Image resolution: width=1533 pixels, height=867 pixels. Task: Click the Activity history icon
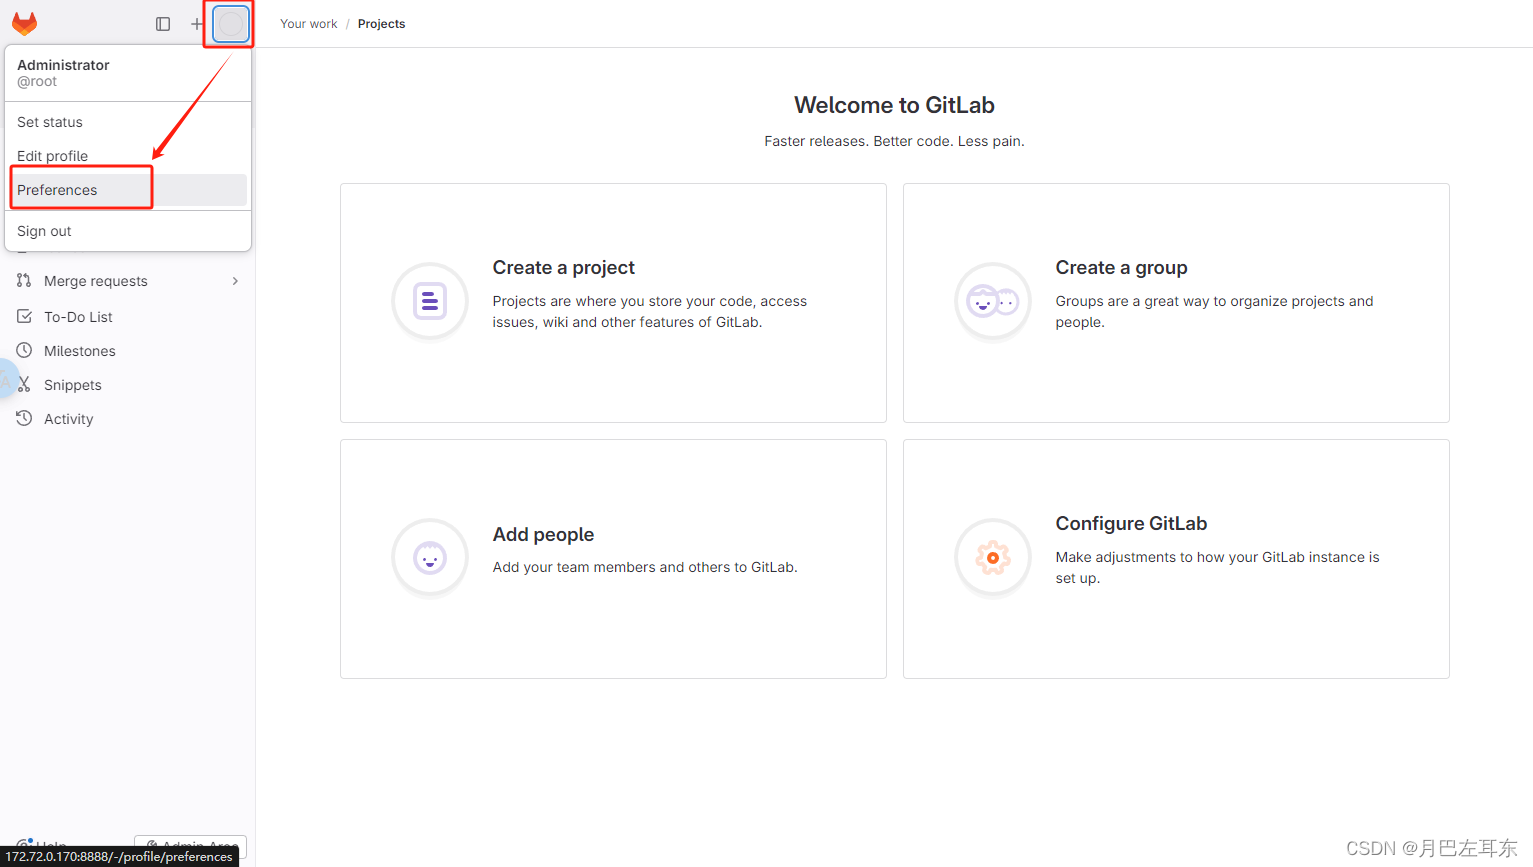coord(24,419)
